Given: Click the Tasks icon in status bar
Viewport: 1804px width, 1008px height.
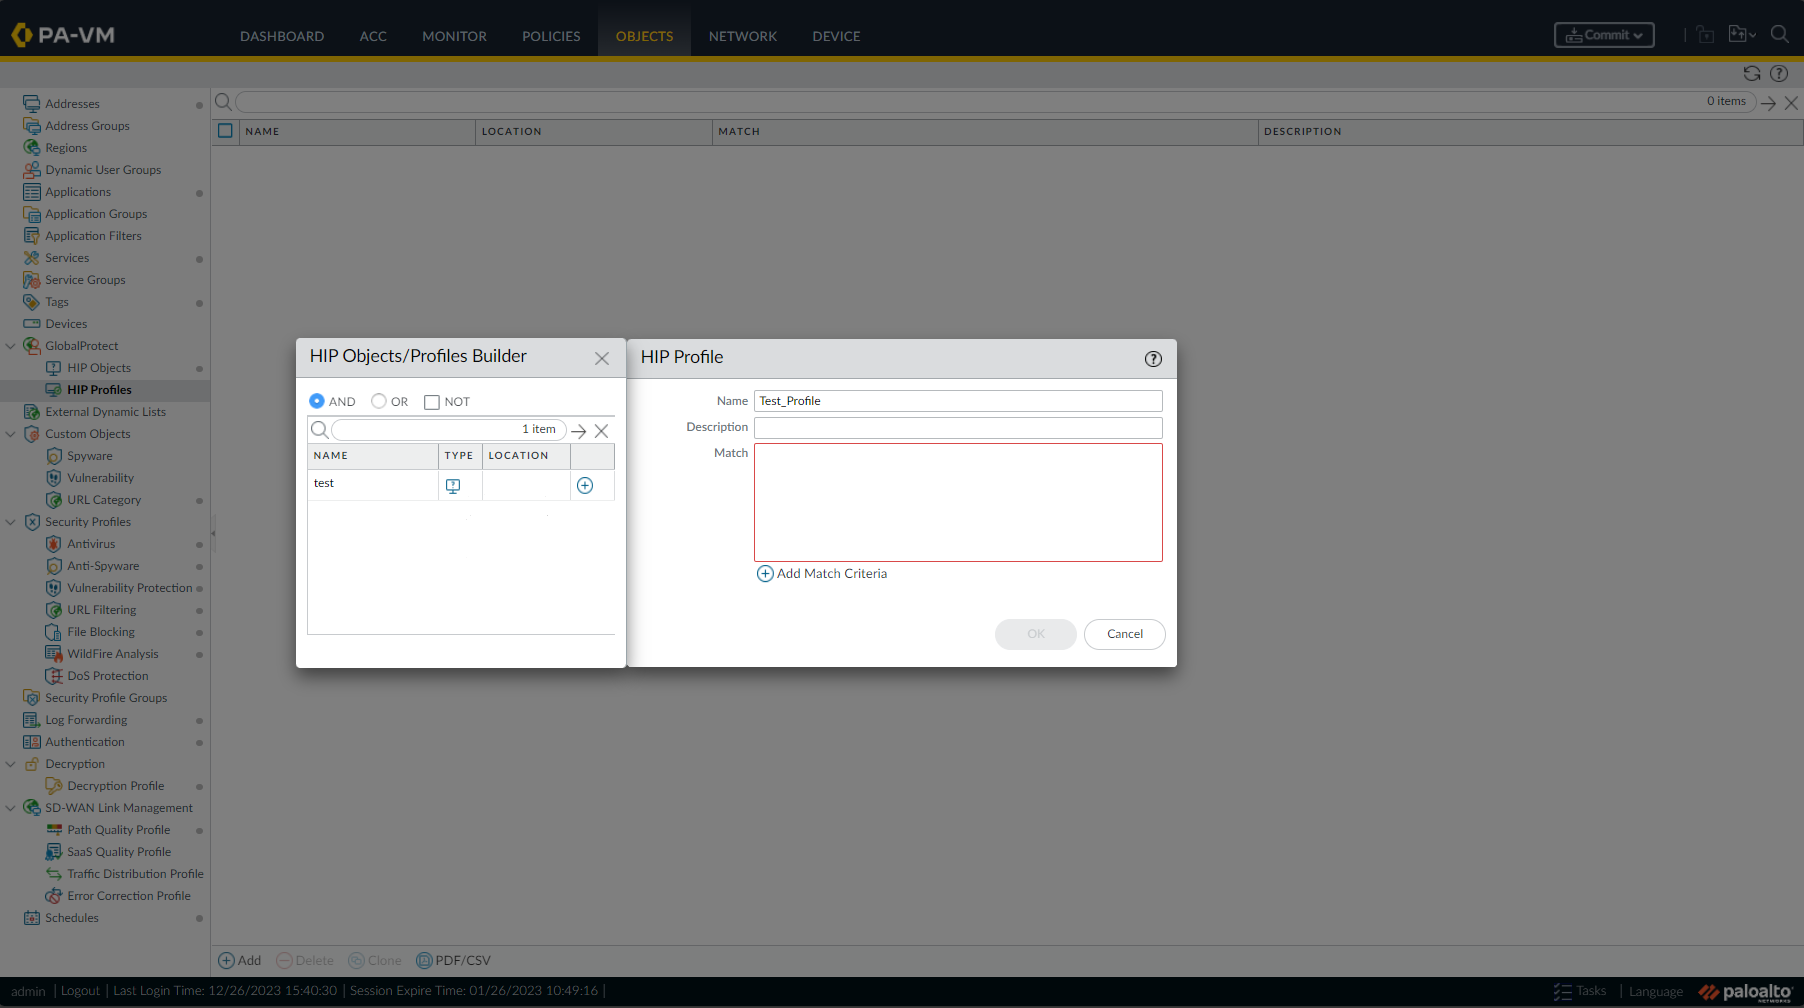Looking at the screenshot, I should pyautogui.click(x=1563, y=992).
